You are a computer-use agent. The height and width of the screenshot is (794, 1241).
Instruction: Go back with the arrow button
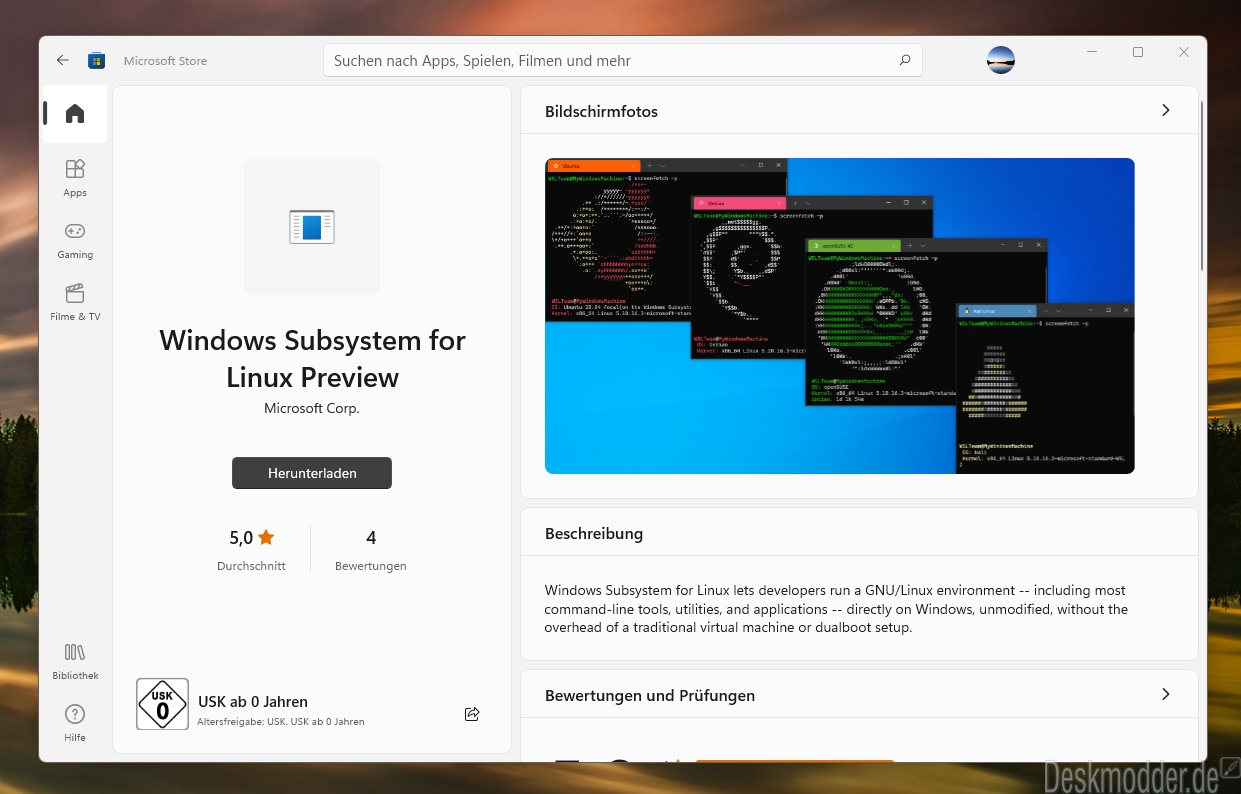[63, 60]
